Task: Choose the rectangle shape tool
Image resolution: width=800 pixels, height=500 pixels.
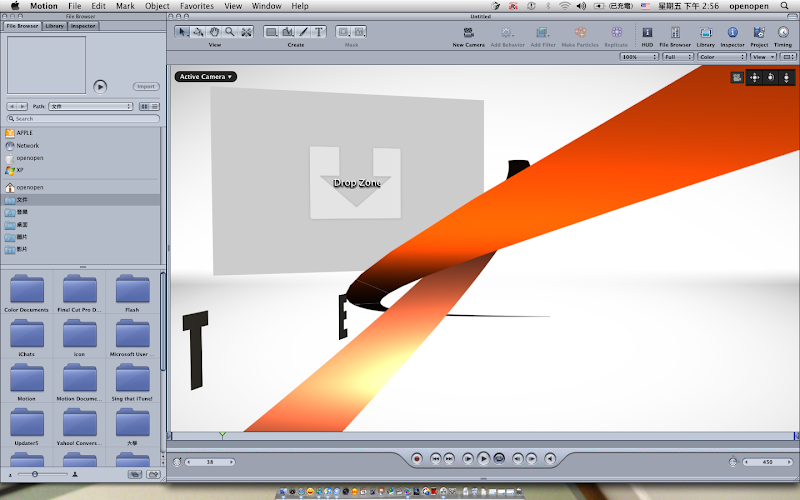Action: (x=271, y=32)
